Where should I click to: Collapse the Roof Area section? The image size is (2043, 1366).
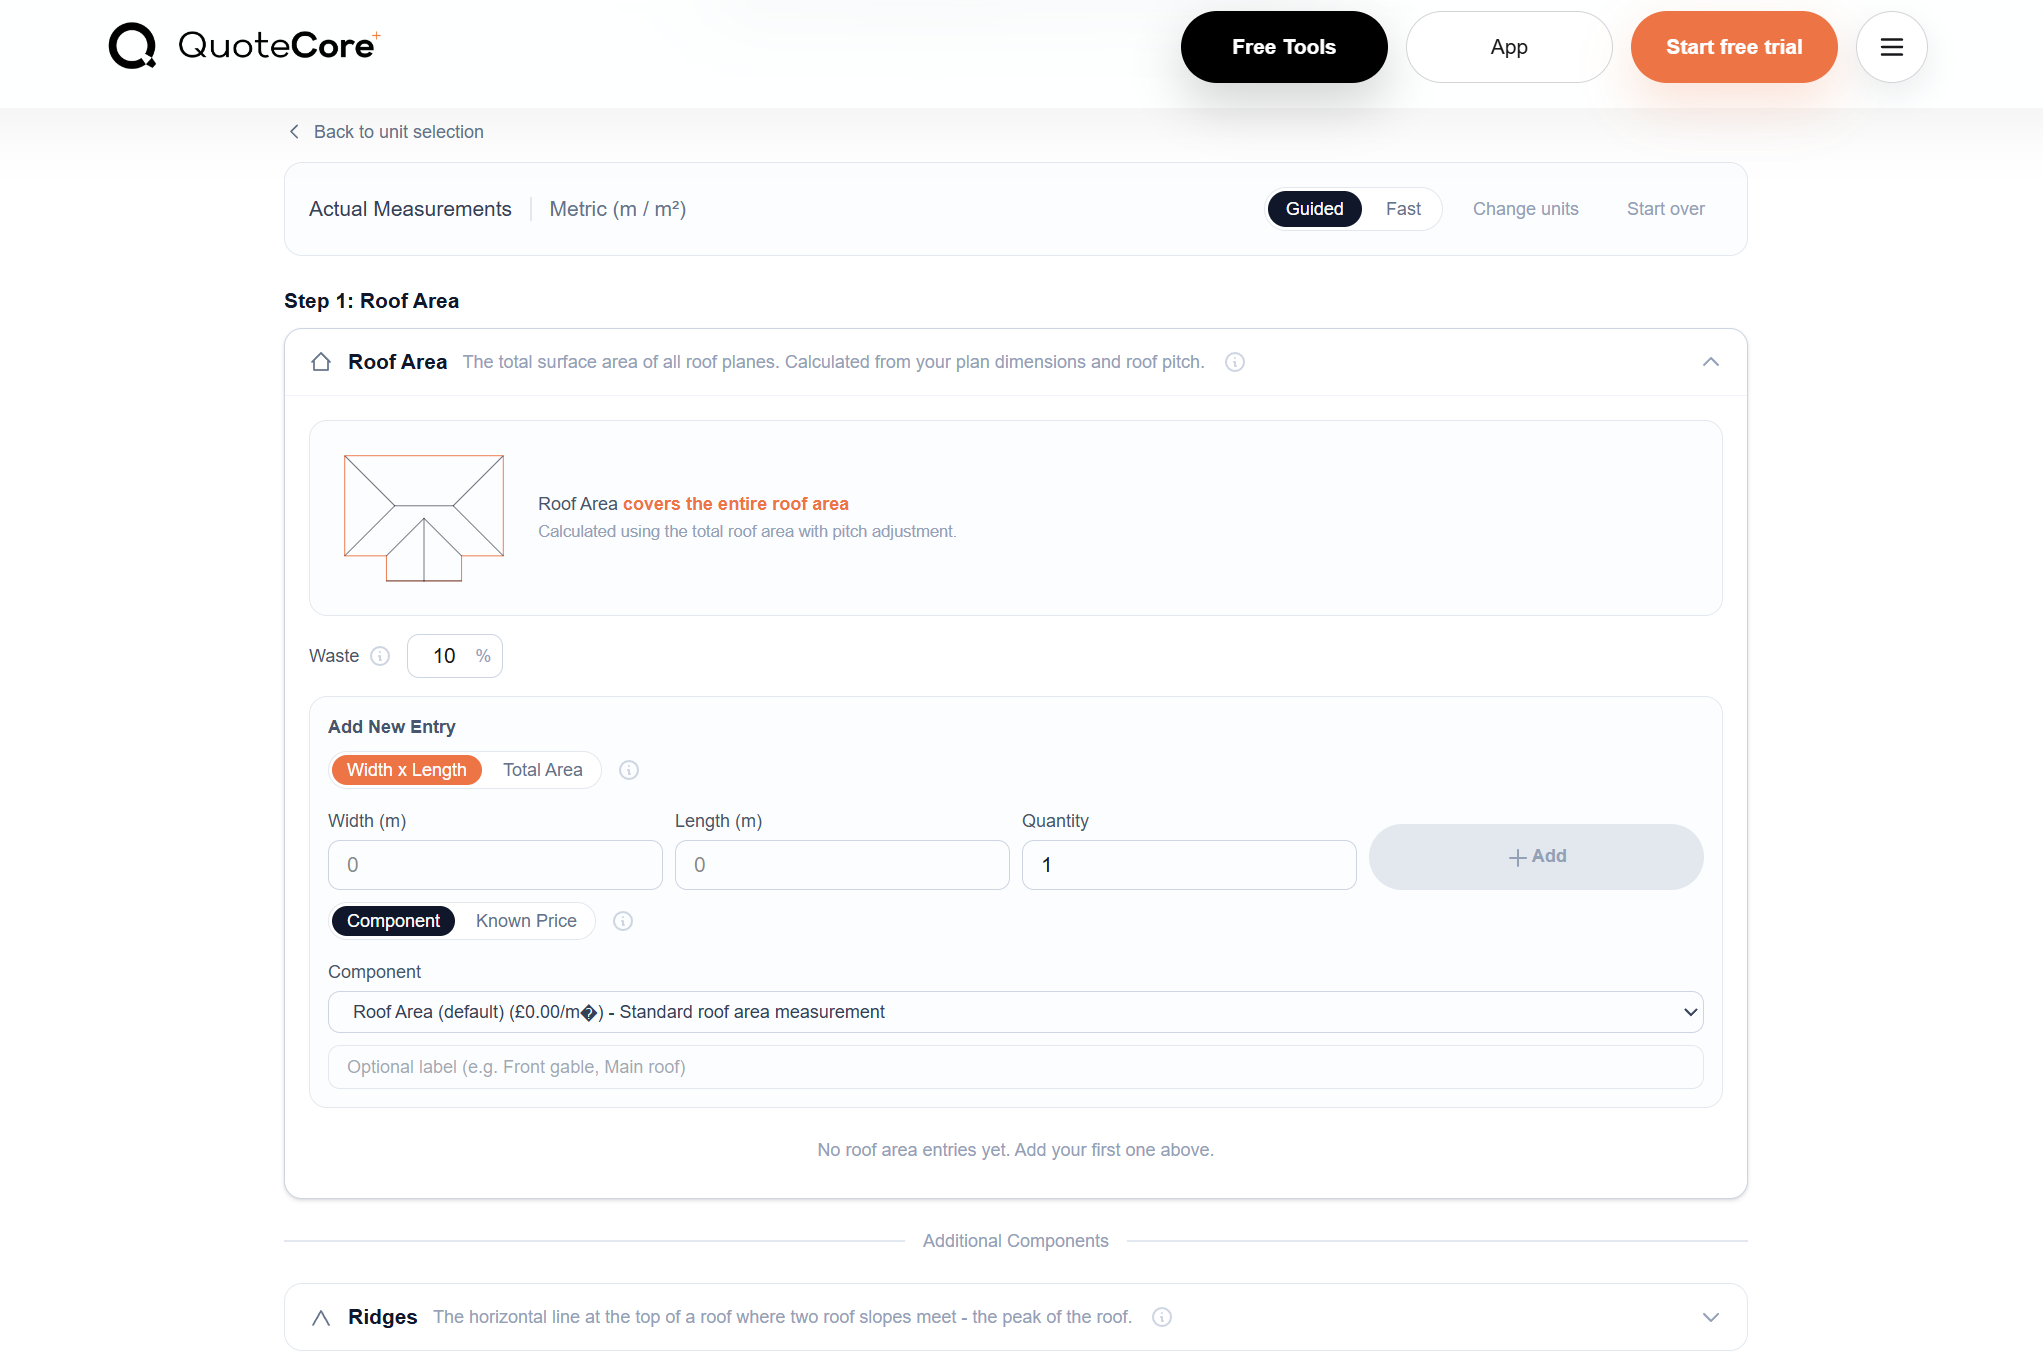1711,362
